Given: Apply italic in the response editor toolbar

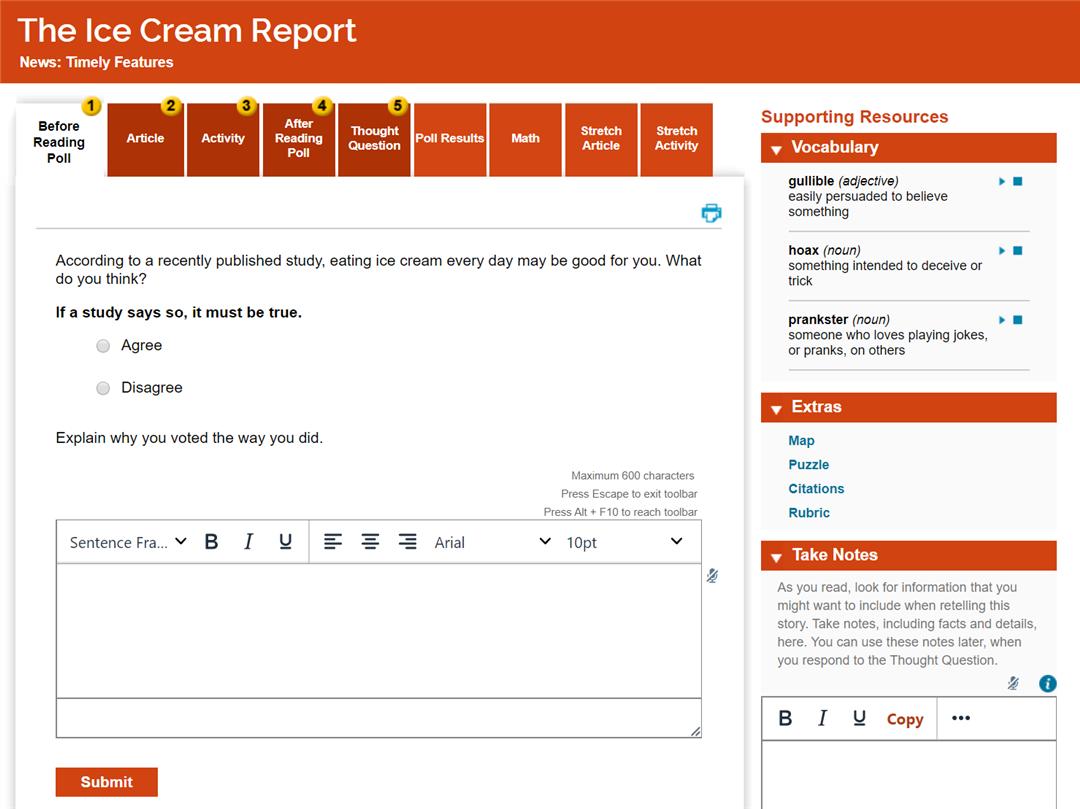Looking at the screenshot, I should coord(248,542).
